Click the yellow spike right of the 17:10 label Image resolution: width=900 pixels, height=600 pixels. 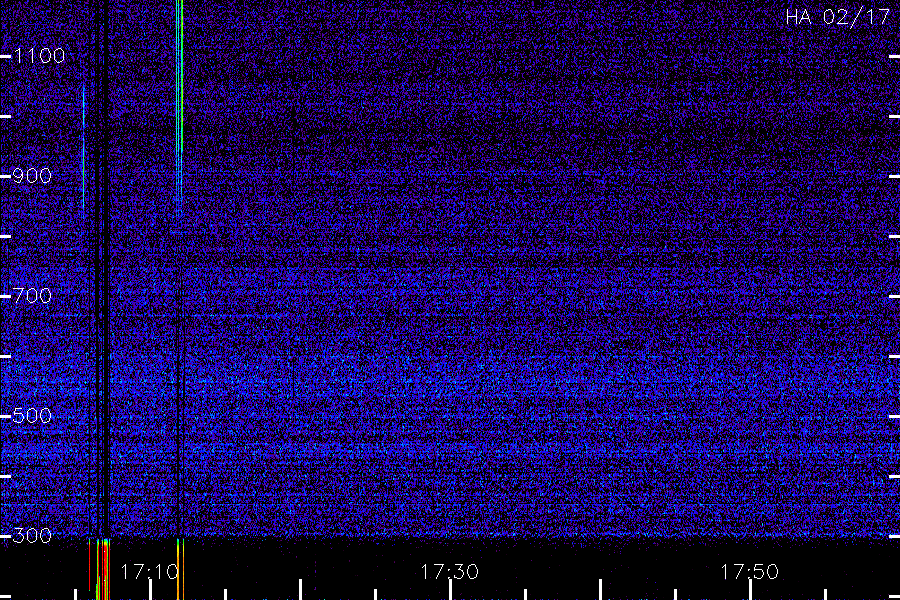(x=180, y=570)
